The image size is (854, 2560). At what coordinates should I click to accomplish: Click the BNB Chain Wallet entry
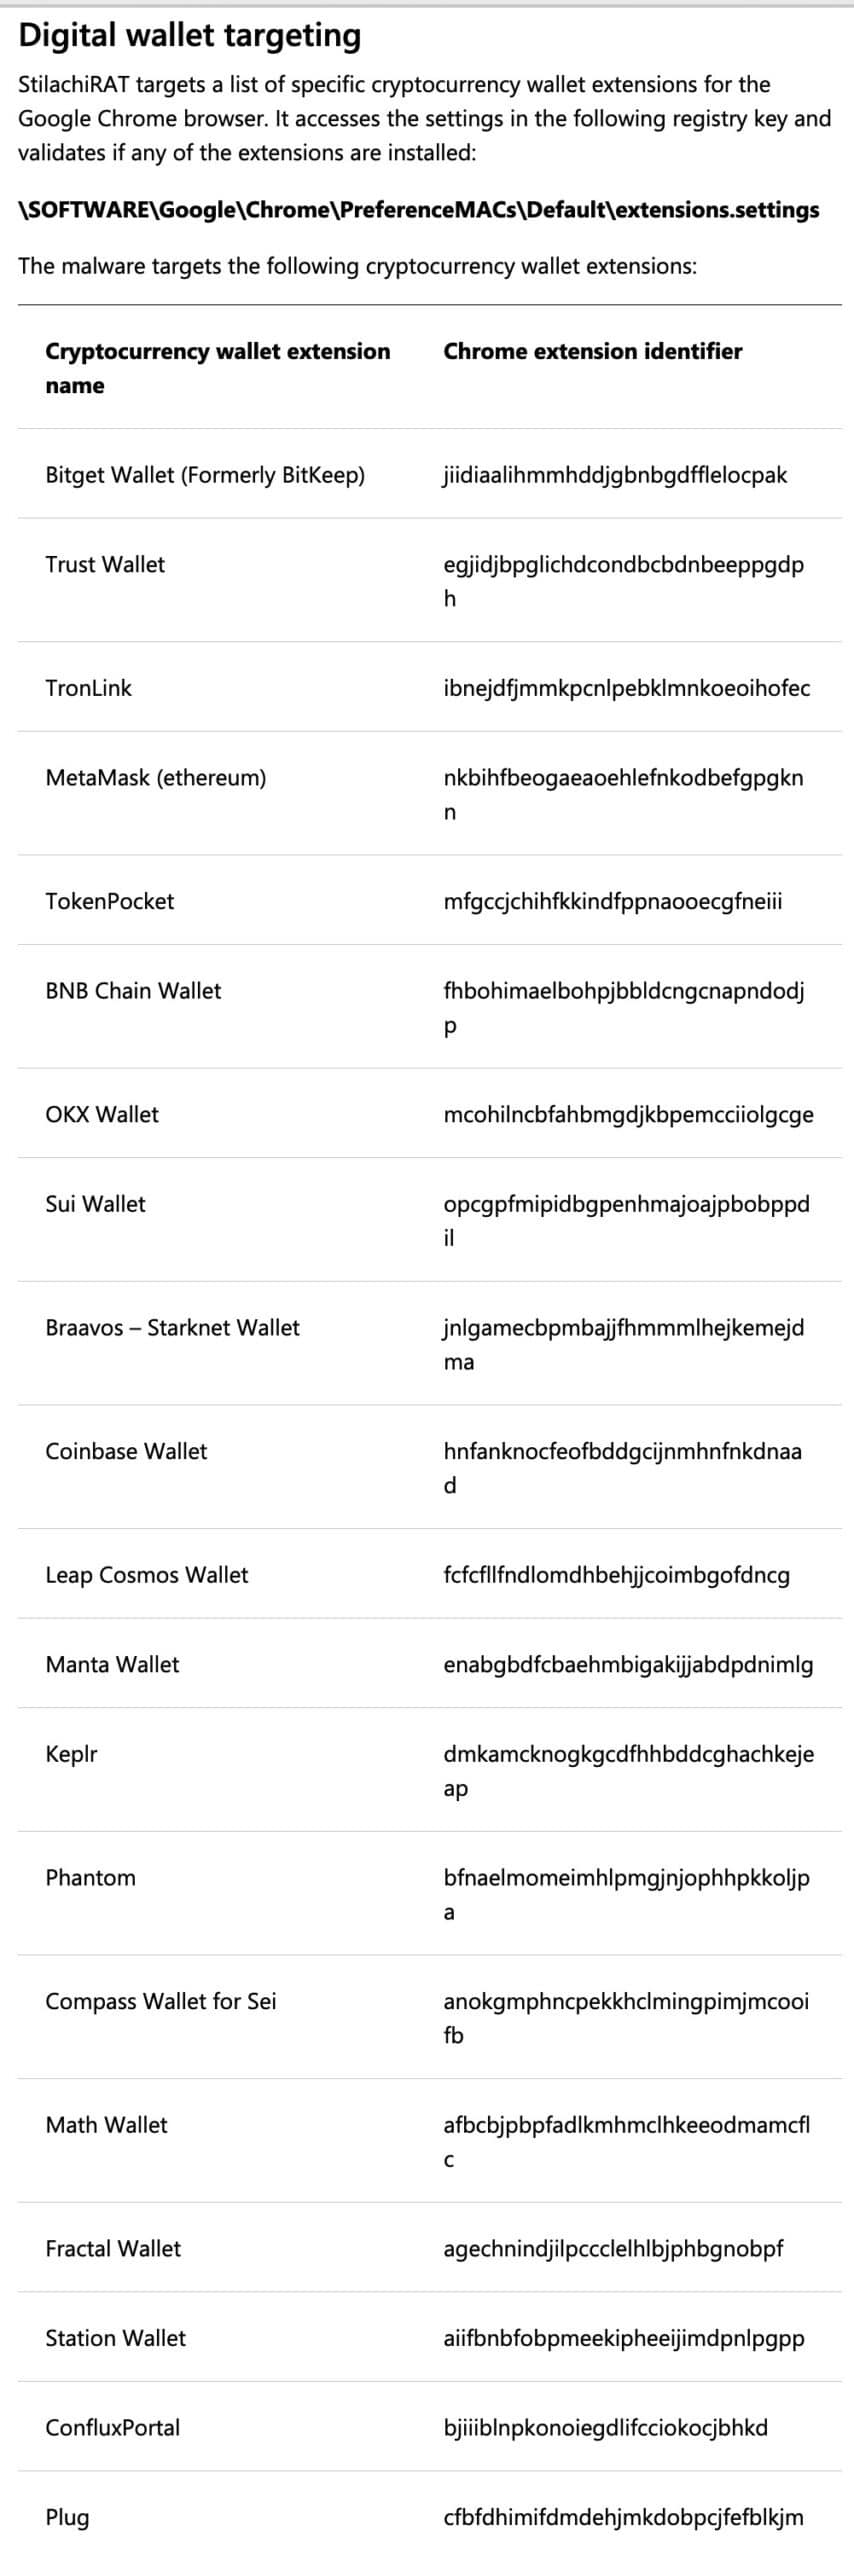(133, 990)
